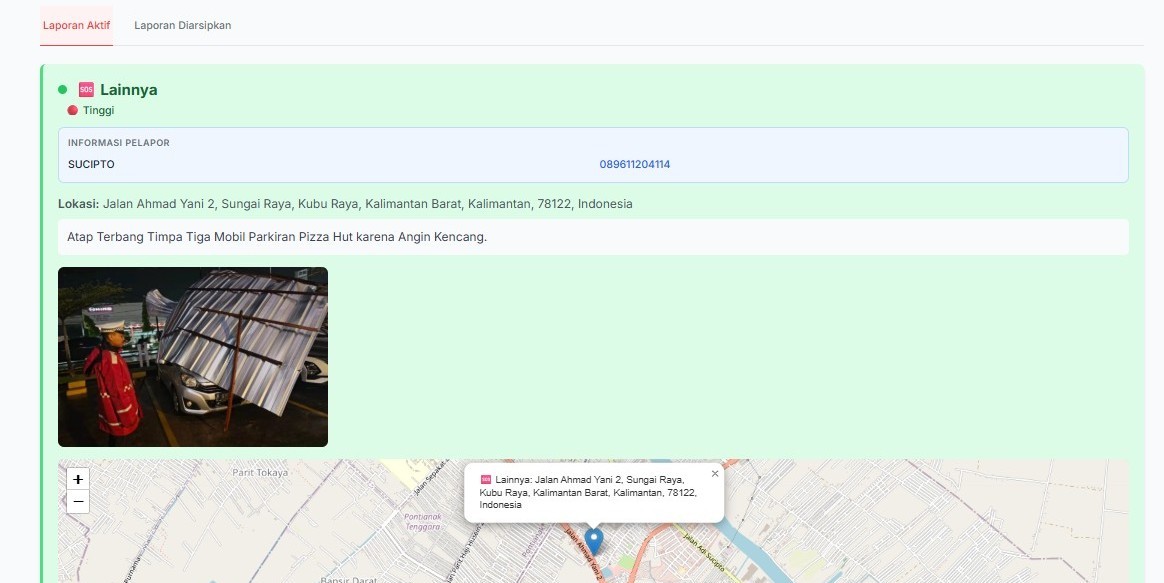Click the green status dot before Lainnya
The width and height of the screenshot is (1164, 583).
[63, 90]
